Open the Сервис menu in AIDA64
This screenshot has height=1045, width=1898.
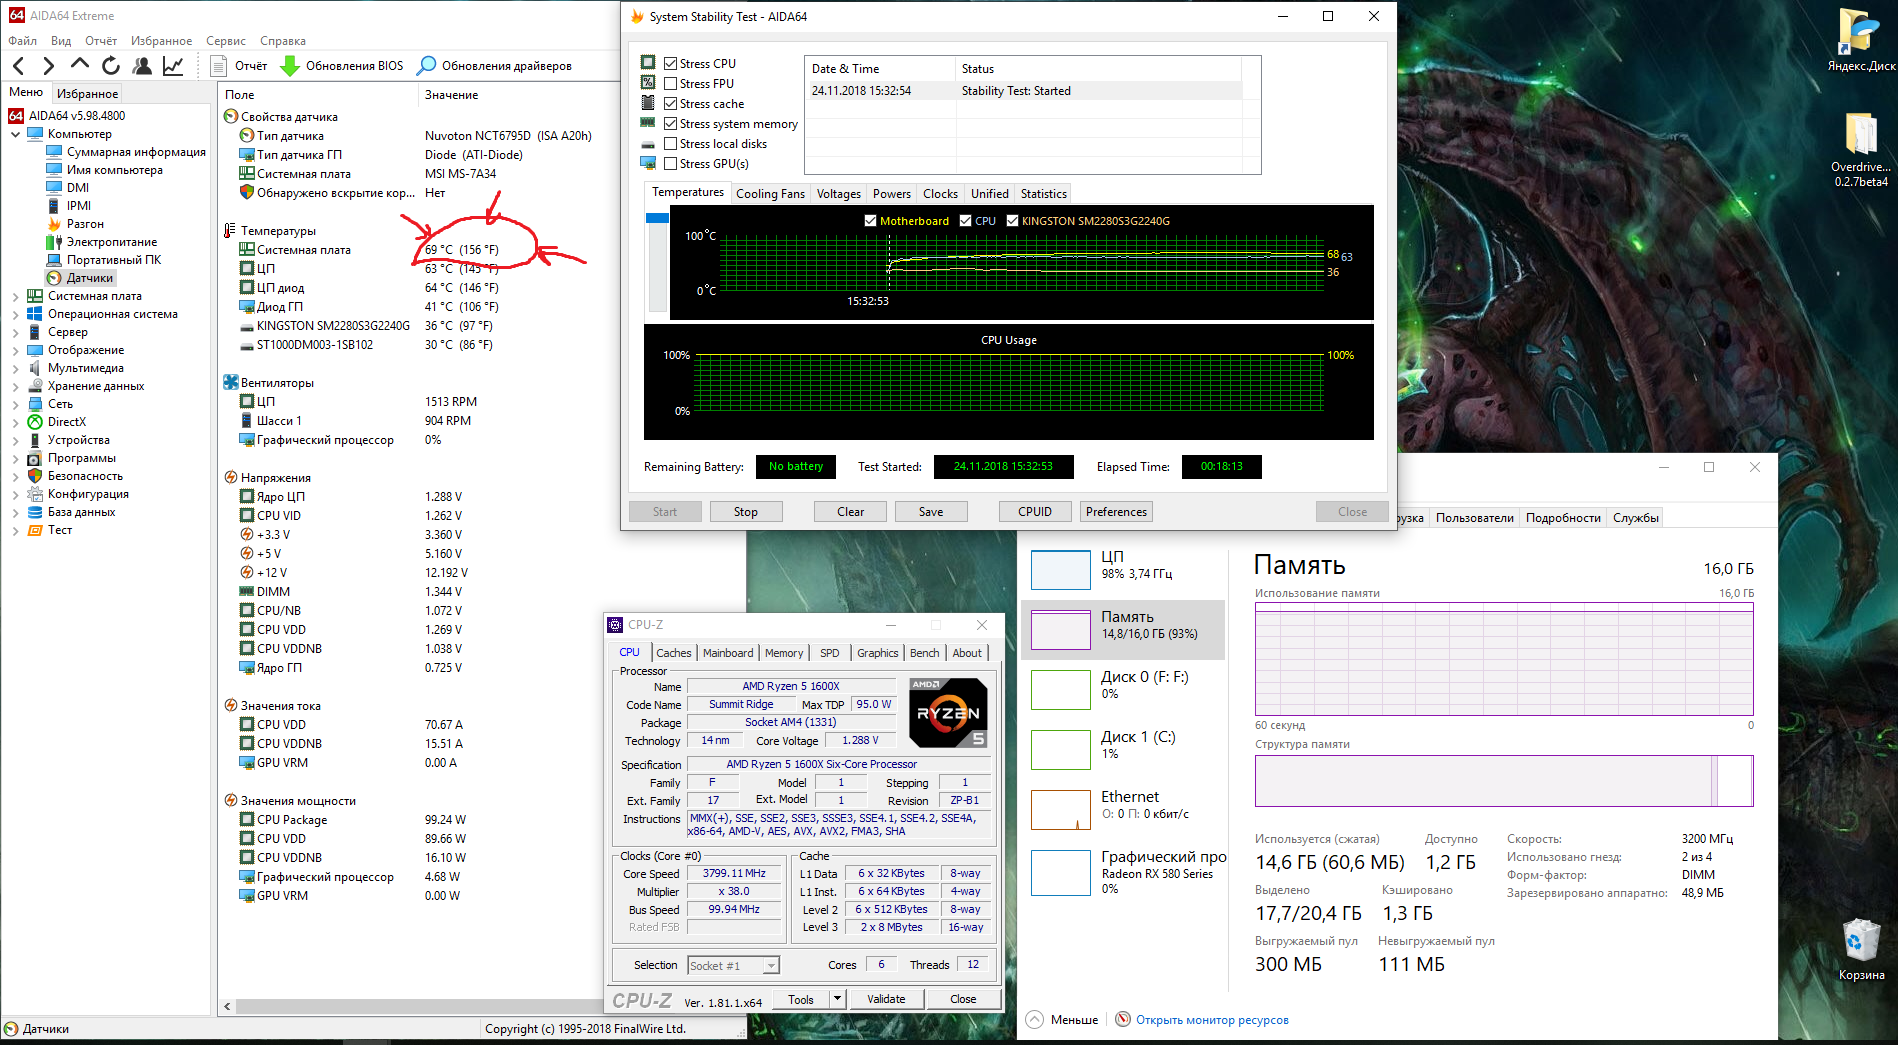click(x=226, y=41)
